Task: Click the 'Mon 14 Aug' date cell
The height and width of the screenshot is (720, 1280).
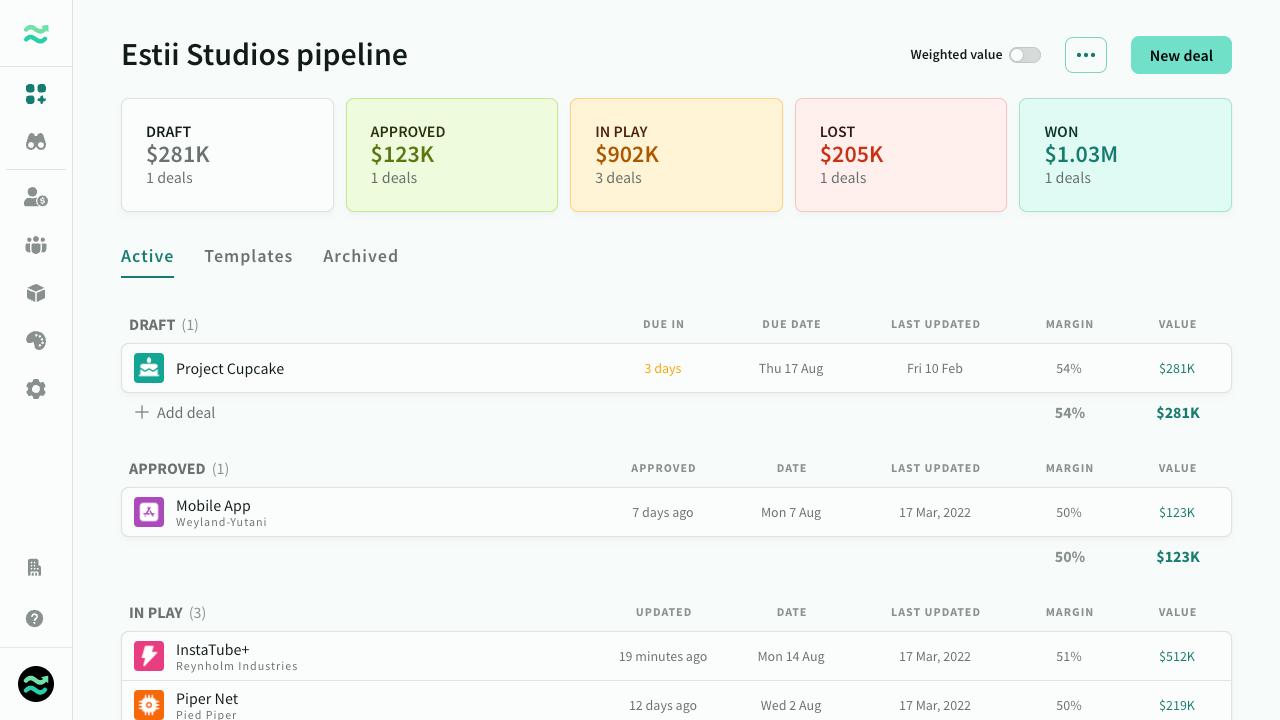Action: pyautogui.click(x=791, y=656)
